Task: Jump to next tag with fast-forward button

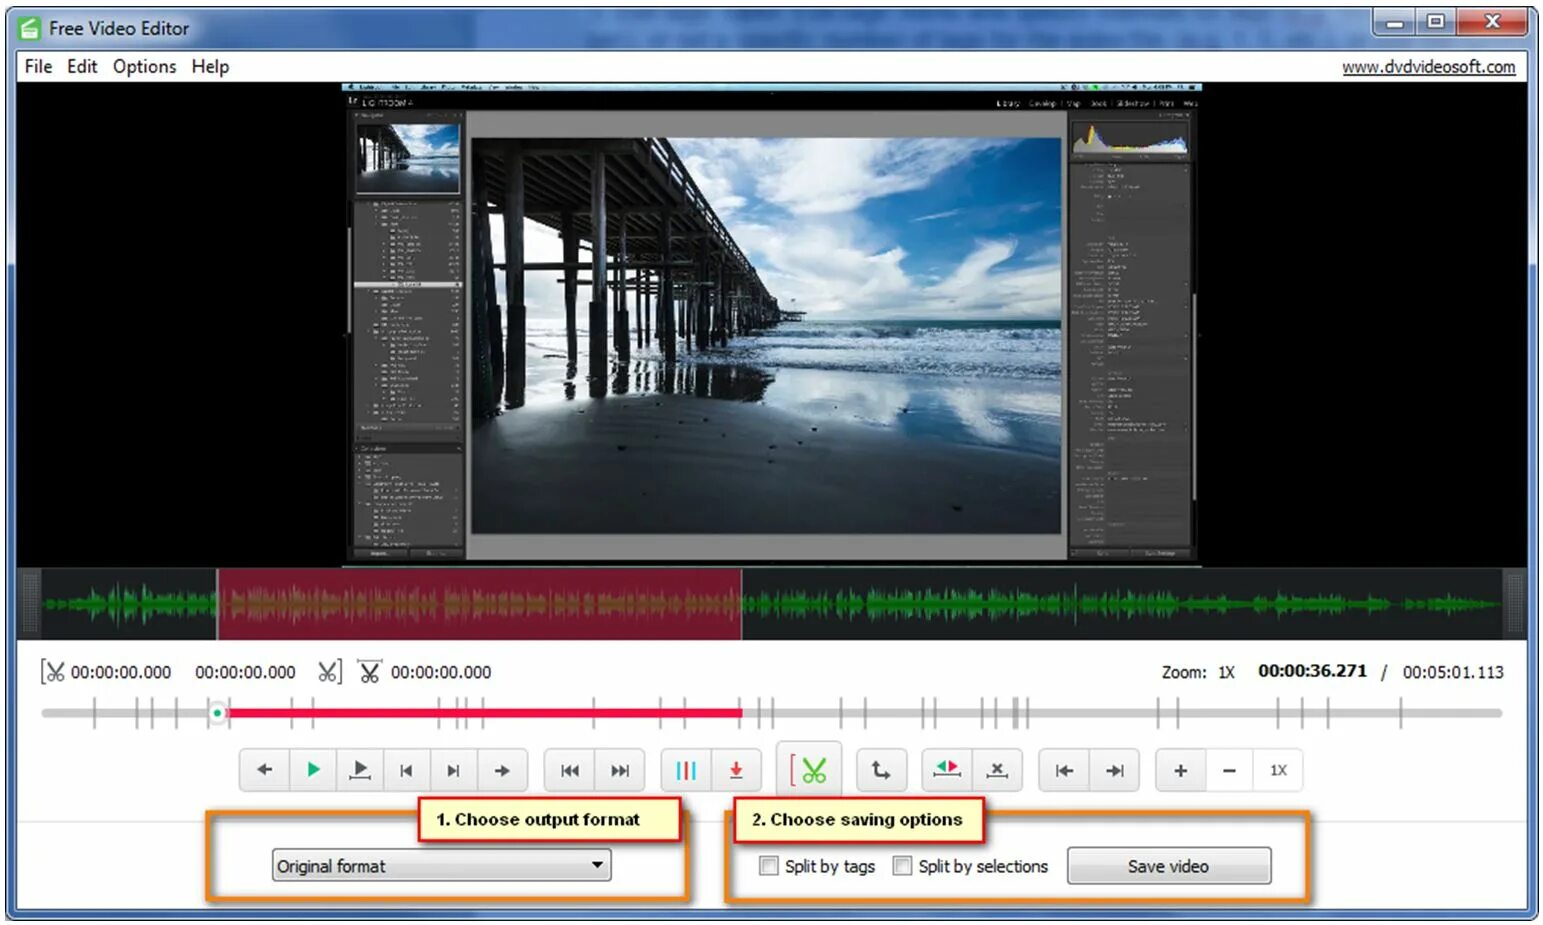Action: point(620,770)
